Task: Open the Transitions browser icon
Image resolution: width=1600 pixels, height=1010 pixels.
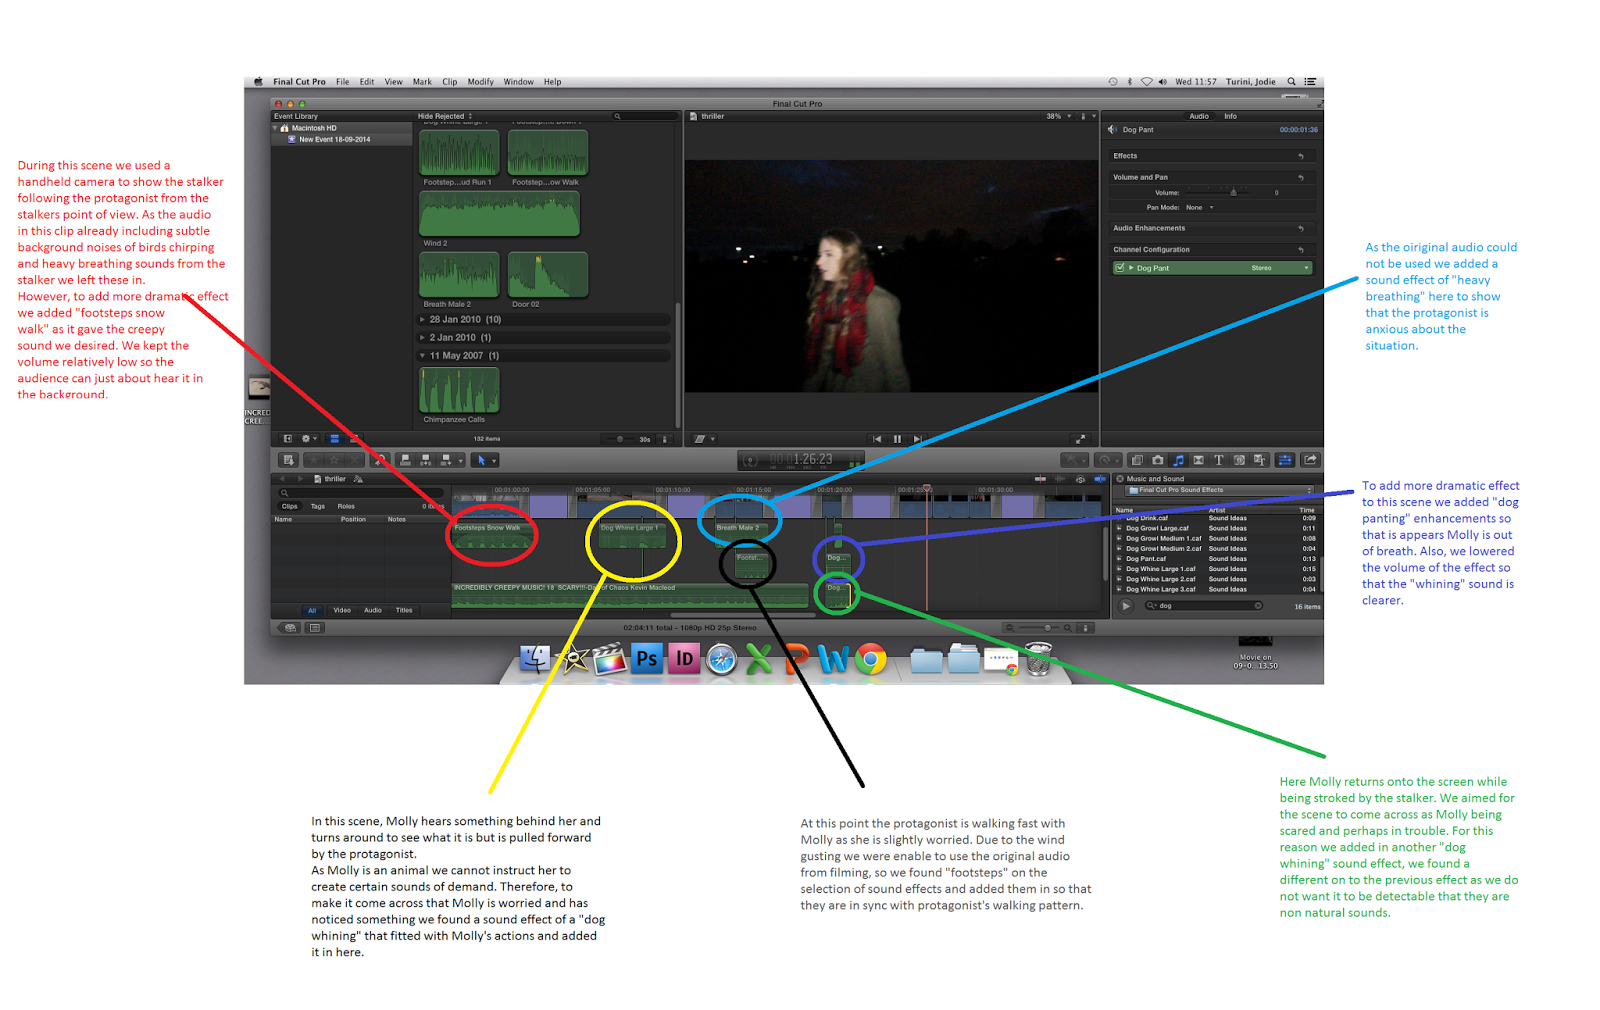Action: tap(1198, 460)
